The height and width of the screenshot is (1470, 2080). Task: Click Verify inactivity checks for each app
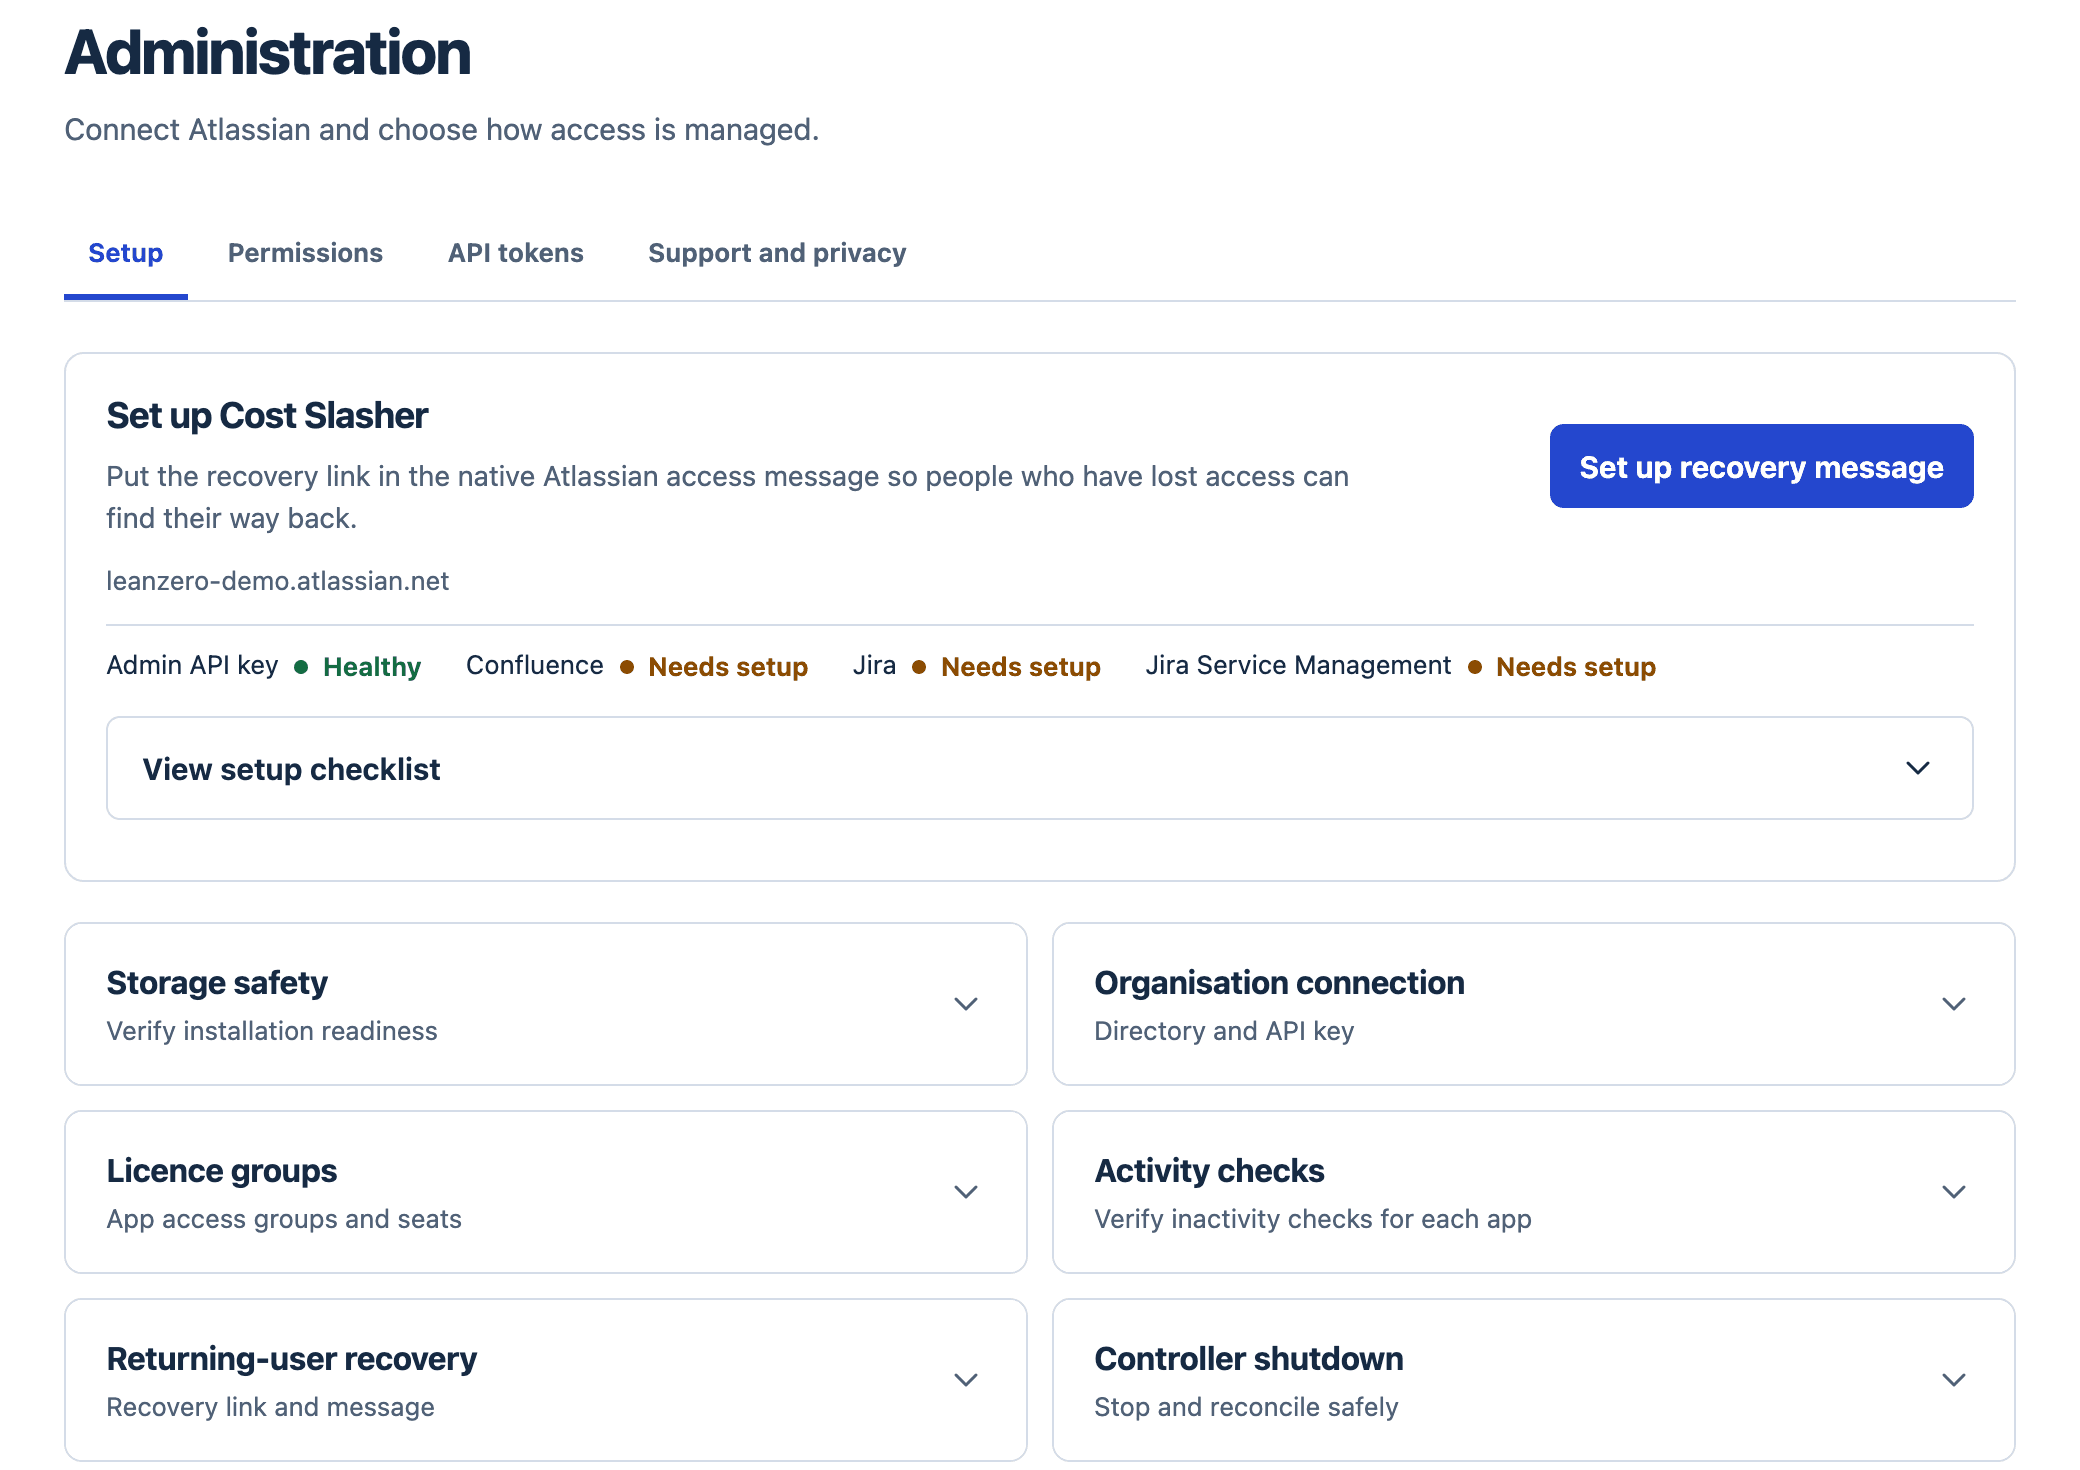coord(1313,1219)
